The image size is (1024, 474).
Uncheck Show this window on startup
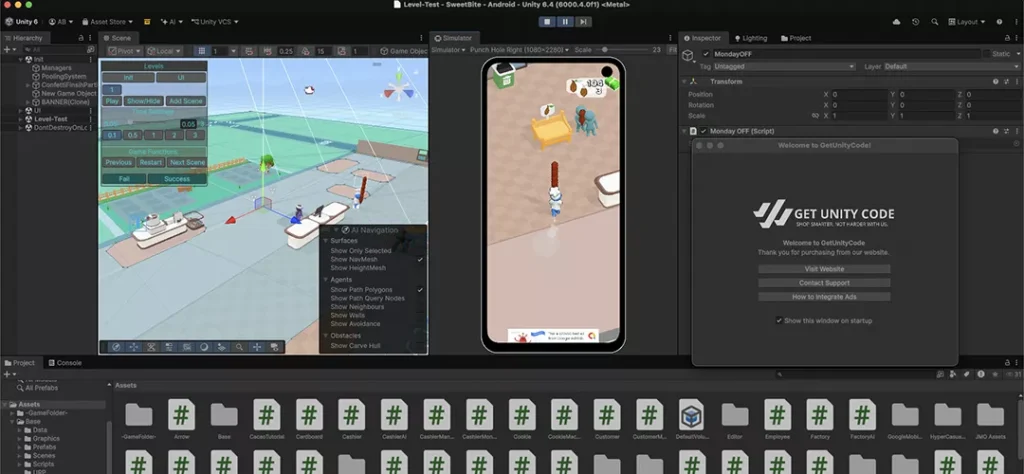tap(778, 321)
